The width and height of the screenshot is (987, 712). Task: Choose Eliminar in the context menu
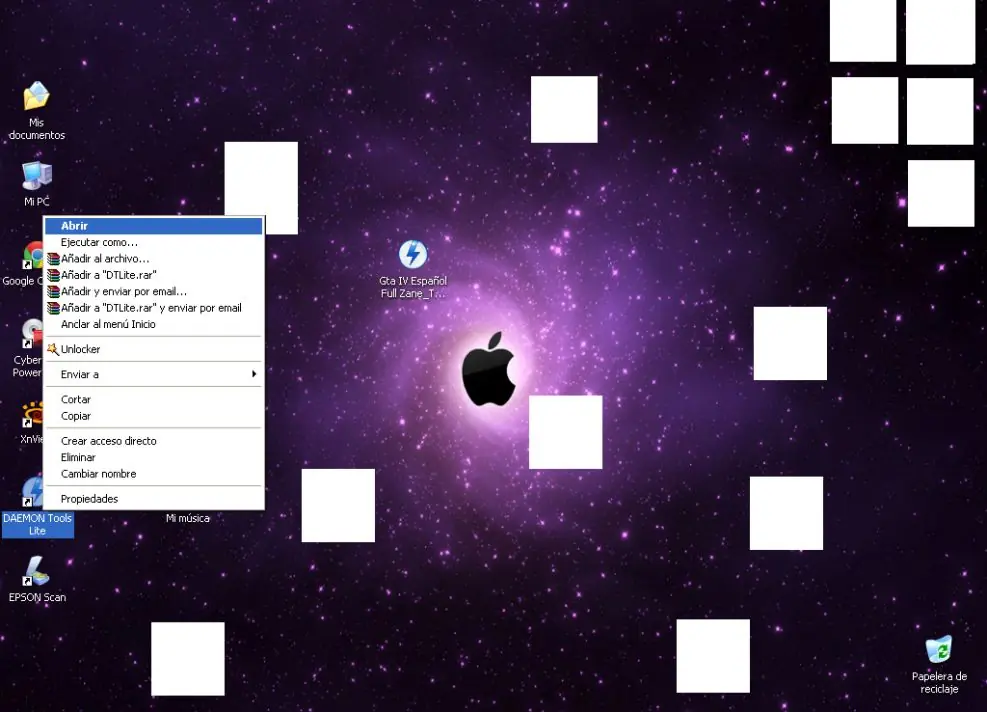(154, 458)
